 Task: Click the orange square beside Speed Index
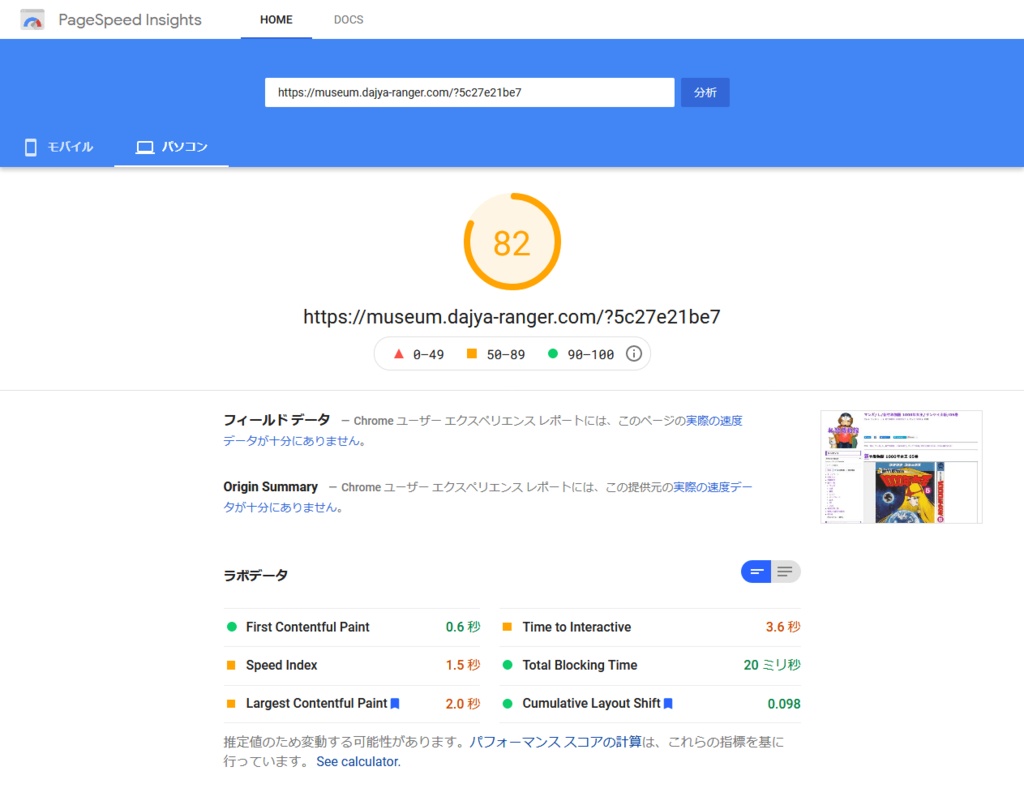pyautogui.click(x=232, y=665)
